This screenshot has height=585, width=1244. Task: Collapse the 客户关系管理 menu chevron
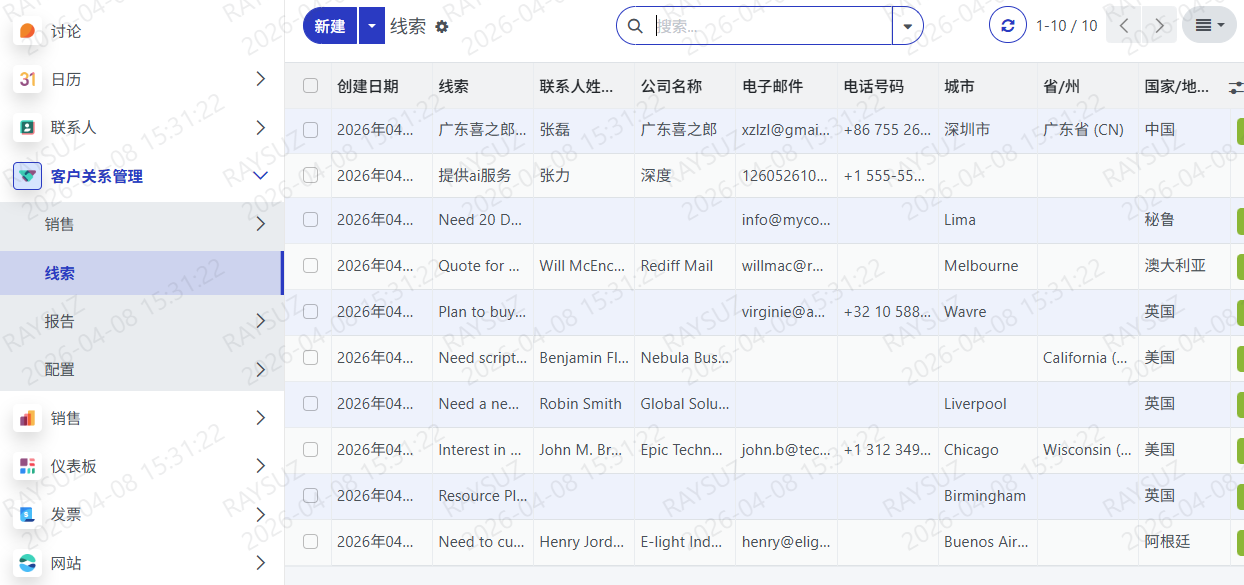pos(260,176)
